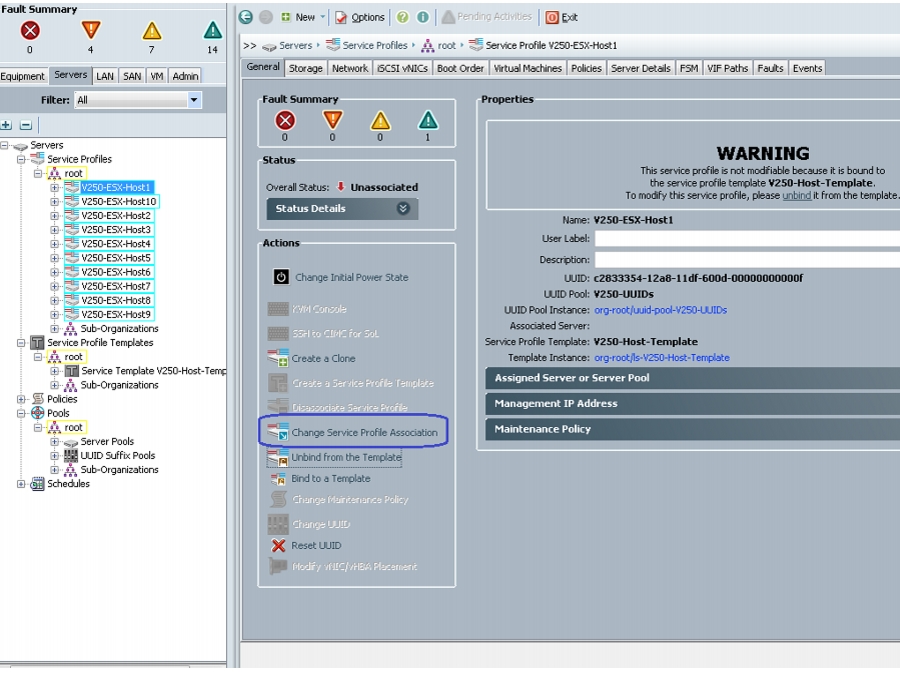Open the Server Details tab
Viewport: 900px width, 675px height.
[x=641, y=68]
